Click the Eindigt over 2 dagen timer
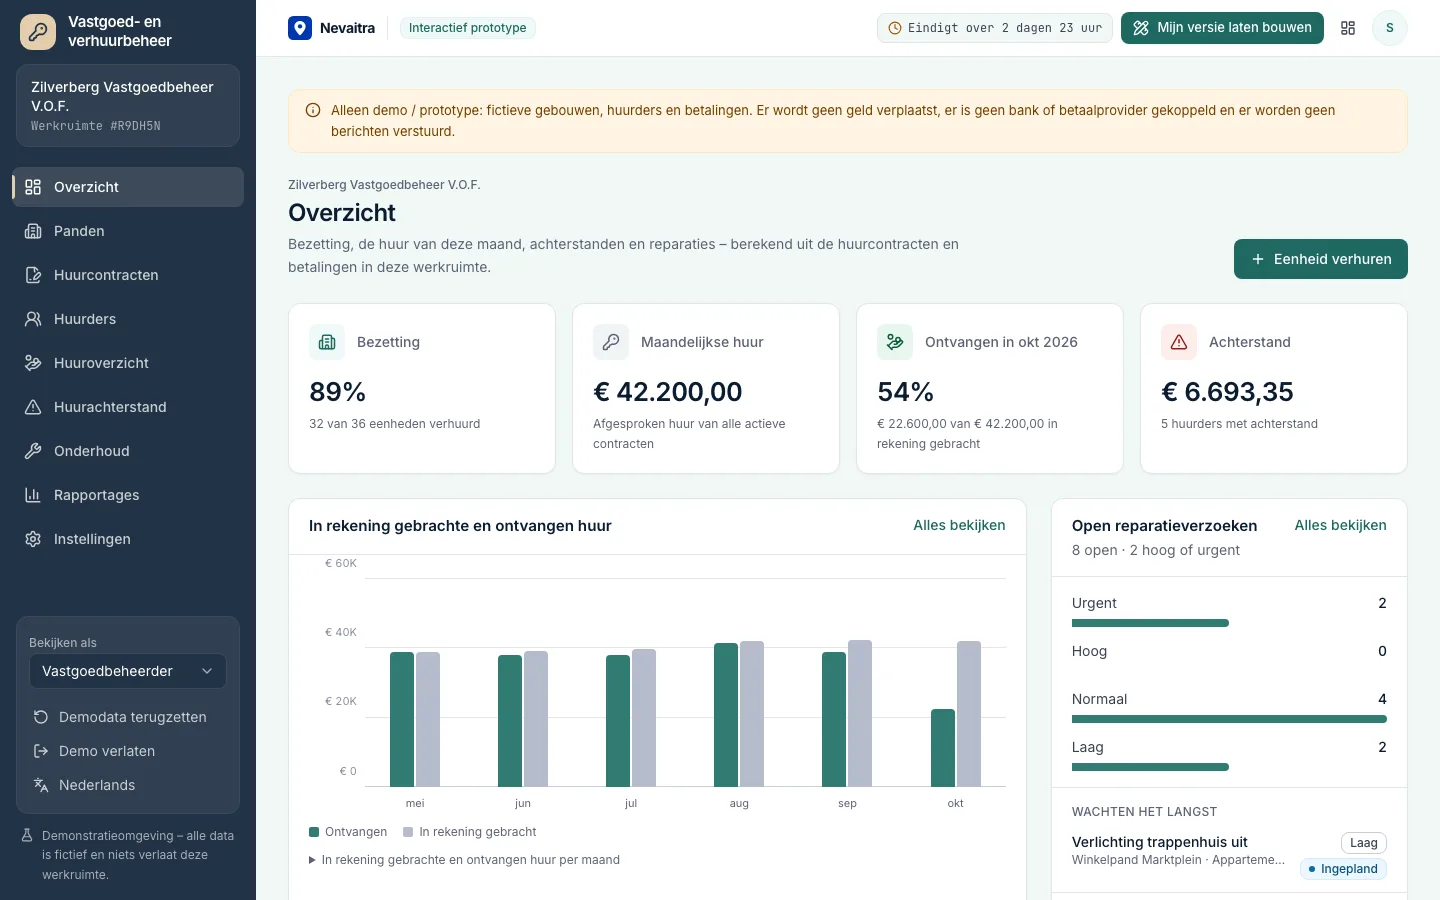 [995, 28]
